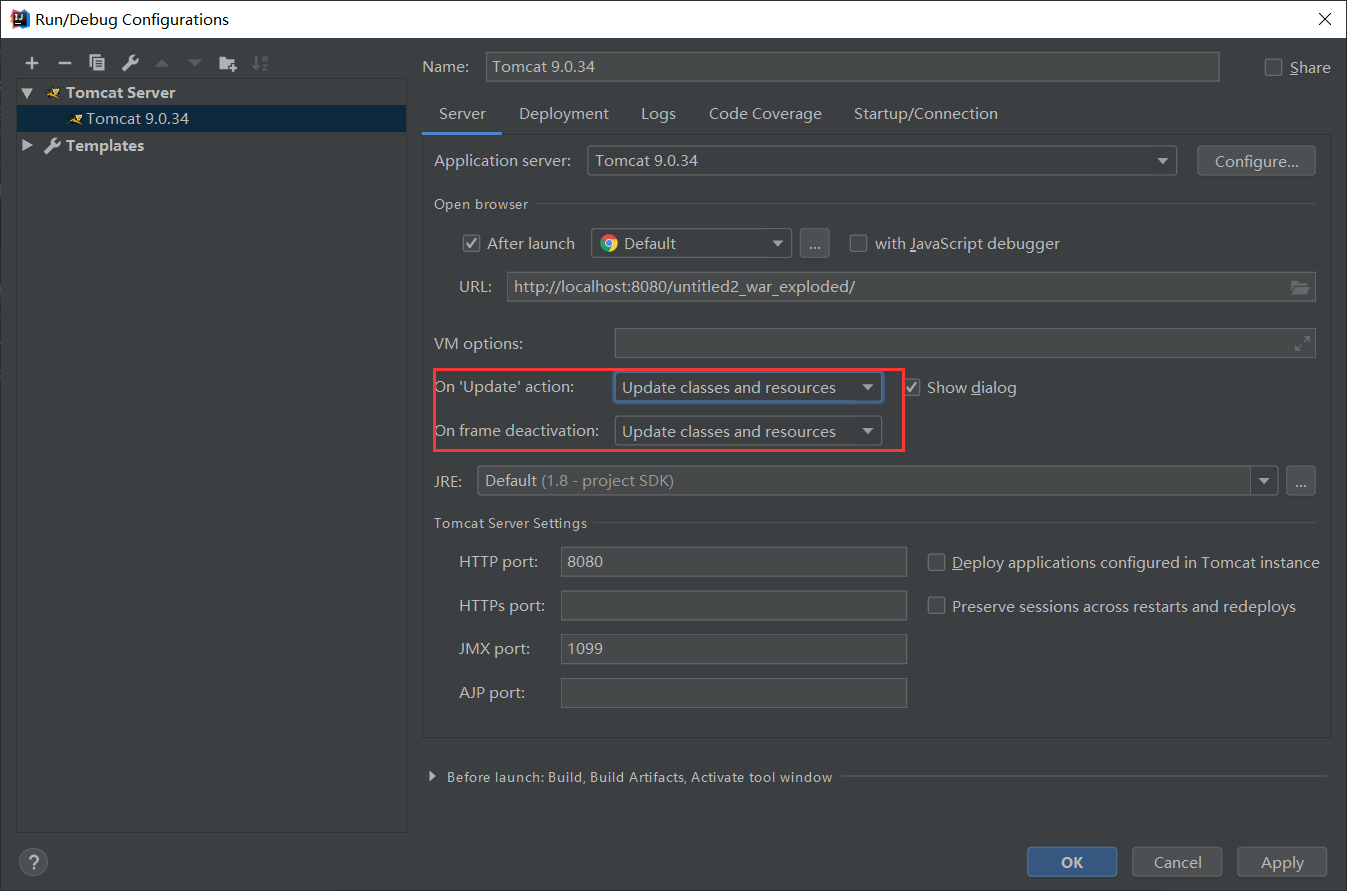Toggle the Show dialog checkbox
The width and height of the screenshot is (1347, 891).
(x=912, y=387)
